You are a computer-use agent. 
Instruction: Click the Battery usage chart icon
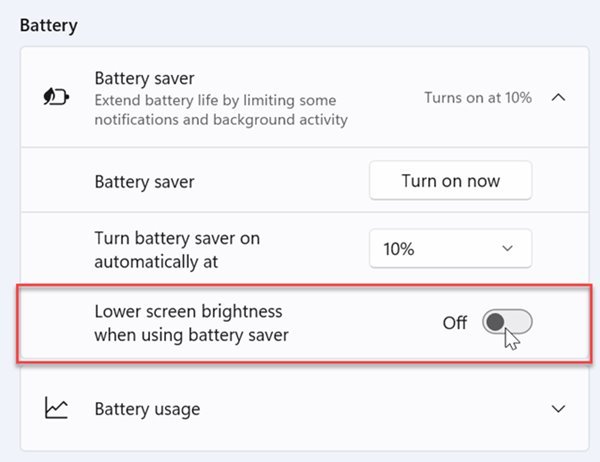[56, 408]
